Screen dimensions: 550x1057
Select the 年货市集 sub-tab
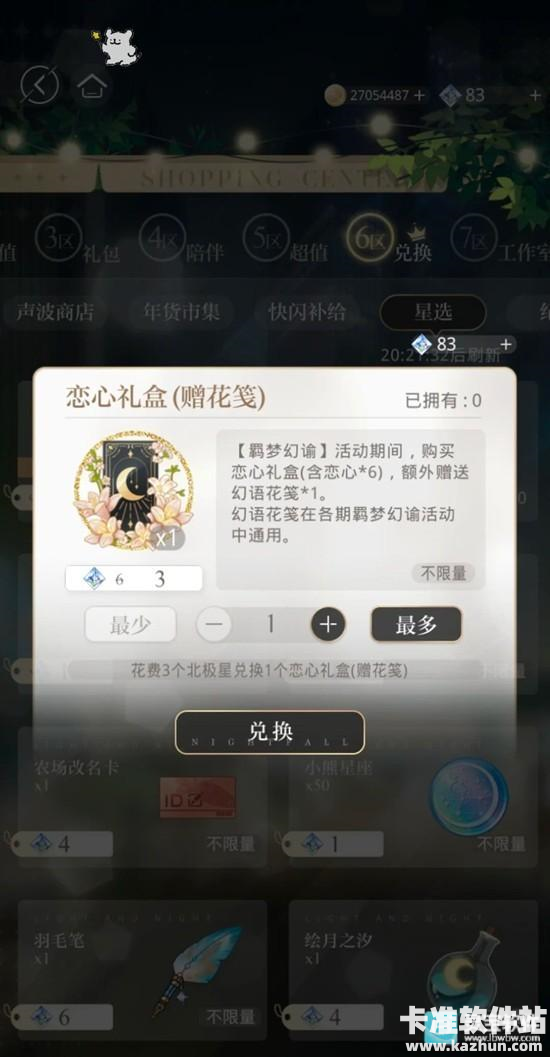click(180, 312)
